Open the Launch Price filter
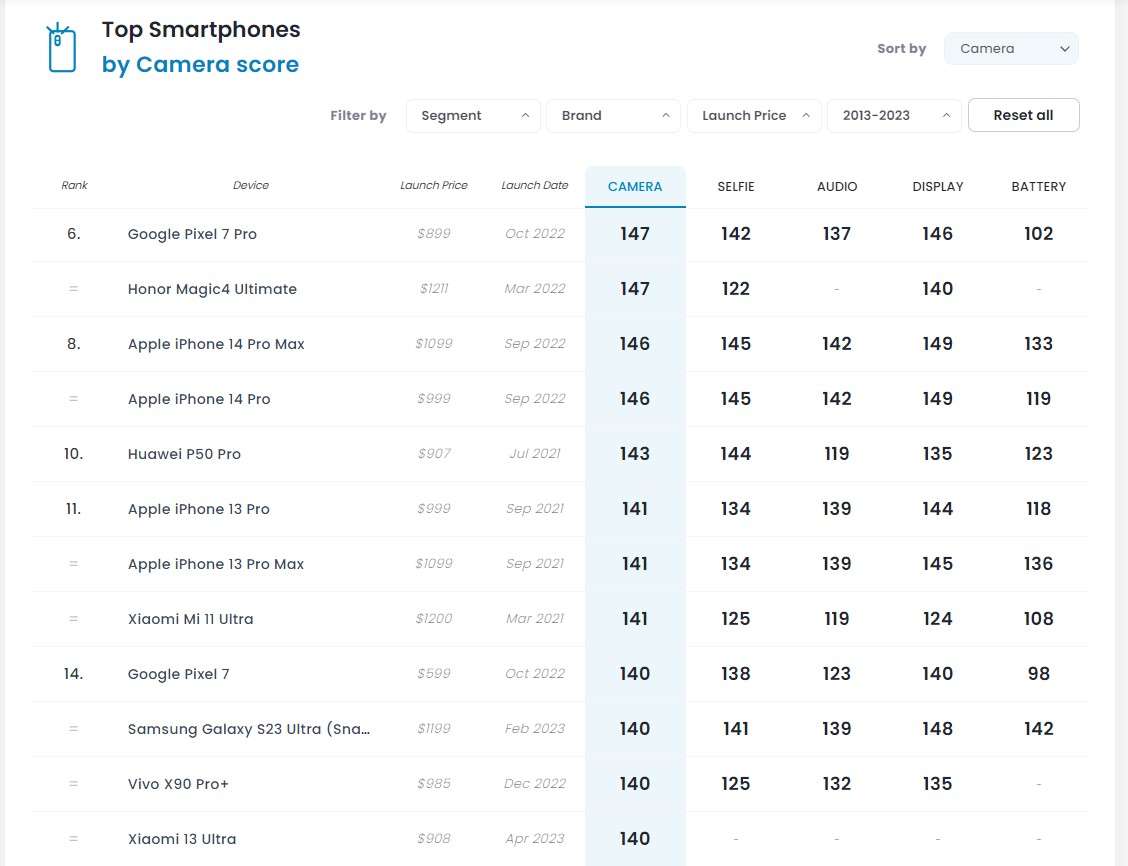This screenshot has width=1128, height=866. pyautogui.click(x=754, y=116)
